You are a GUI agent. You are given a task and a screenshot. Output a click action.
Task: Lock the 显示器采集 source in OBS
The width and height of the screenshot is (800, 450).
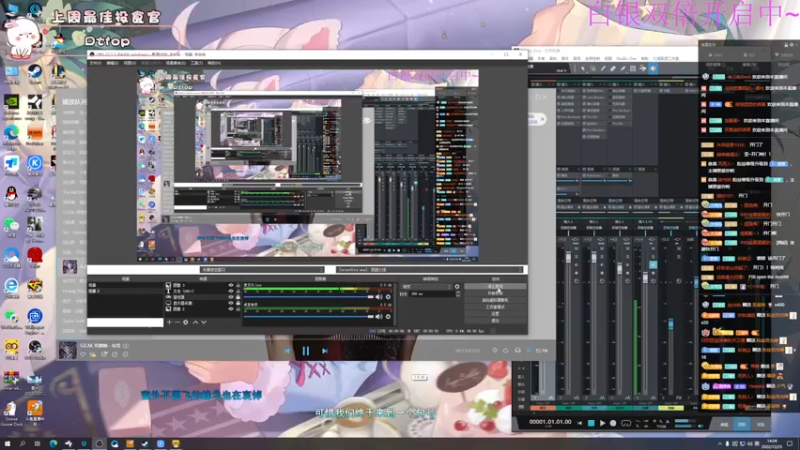[238, 303]
